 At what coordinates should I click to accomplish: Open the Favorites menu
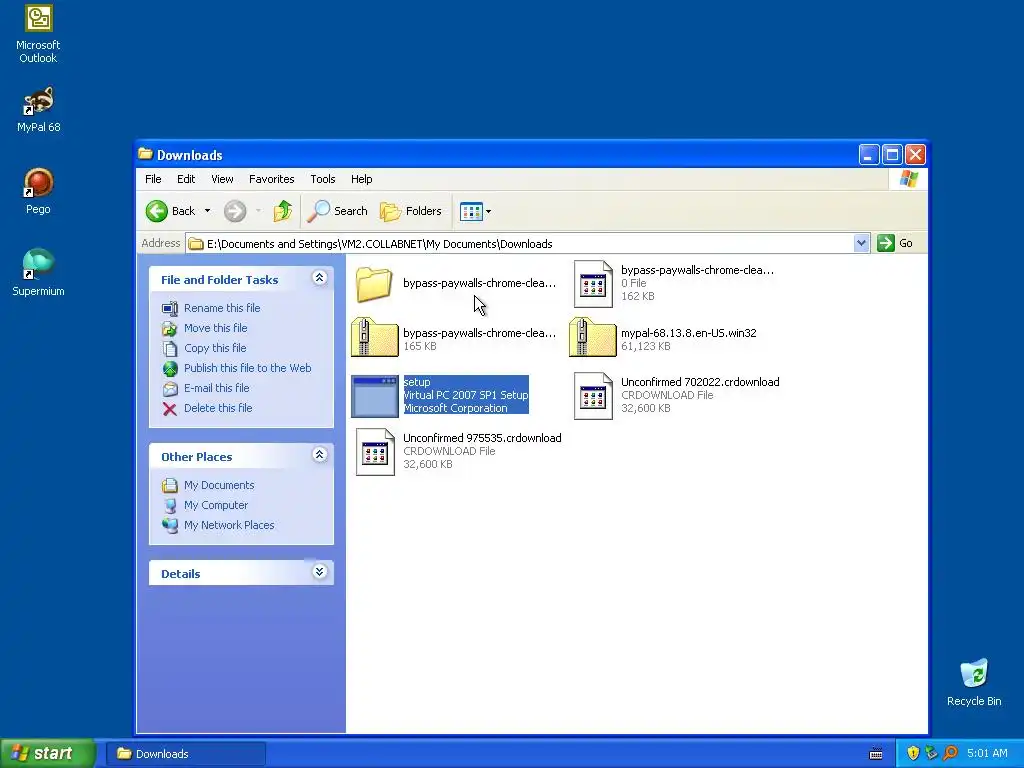pyautogui.click(x=272, y=179)
